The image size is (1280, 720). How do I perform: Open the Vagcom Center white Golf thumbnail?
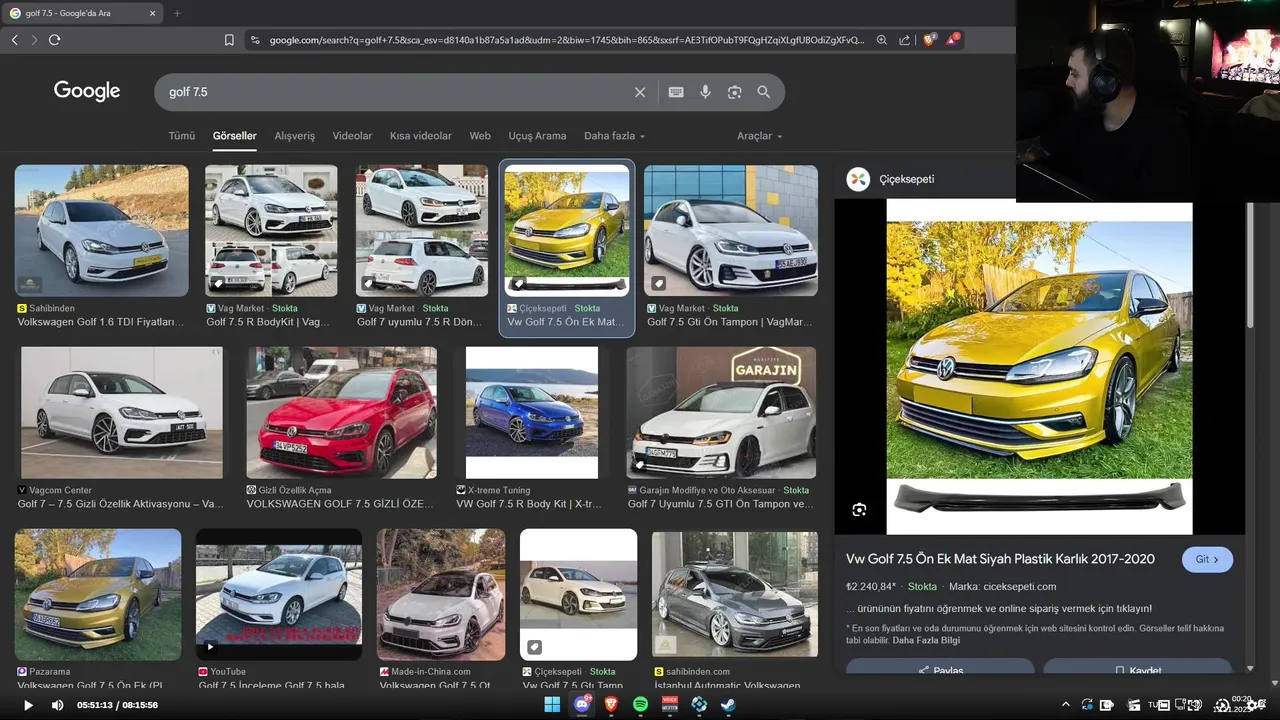click(x=122, y=413)
